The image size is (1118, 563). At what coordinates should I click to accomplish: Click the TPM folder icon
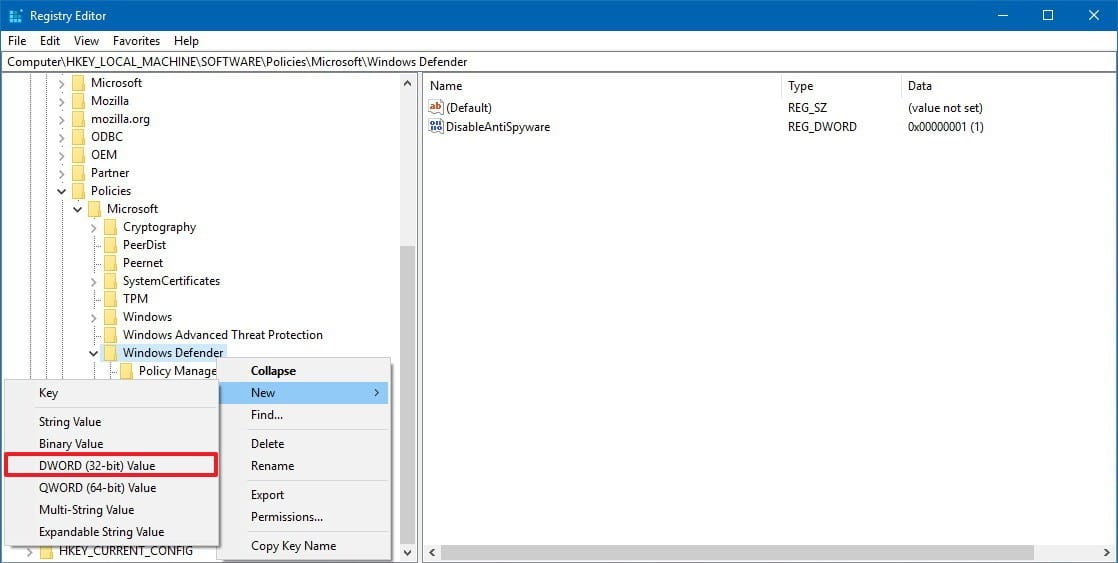[x=110, y=299]
